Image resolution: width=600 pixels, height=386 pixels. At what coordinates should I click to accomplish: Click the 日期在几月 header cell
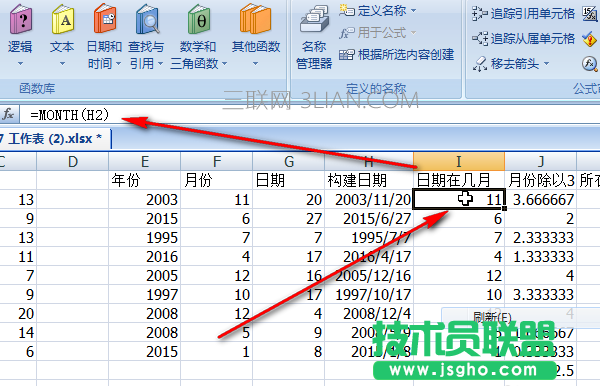coord(459,180)
